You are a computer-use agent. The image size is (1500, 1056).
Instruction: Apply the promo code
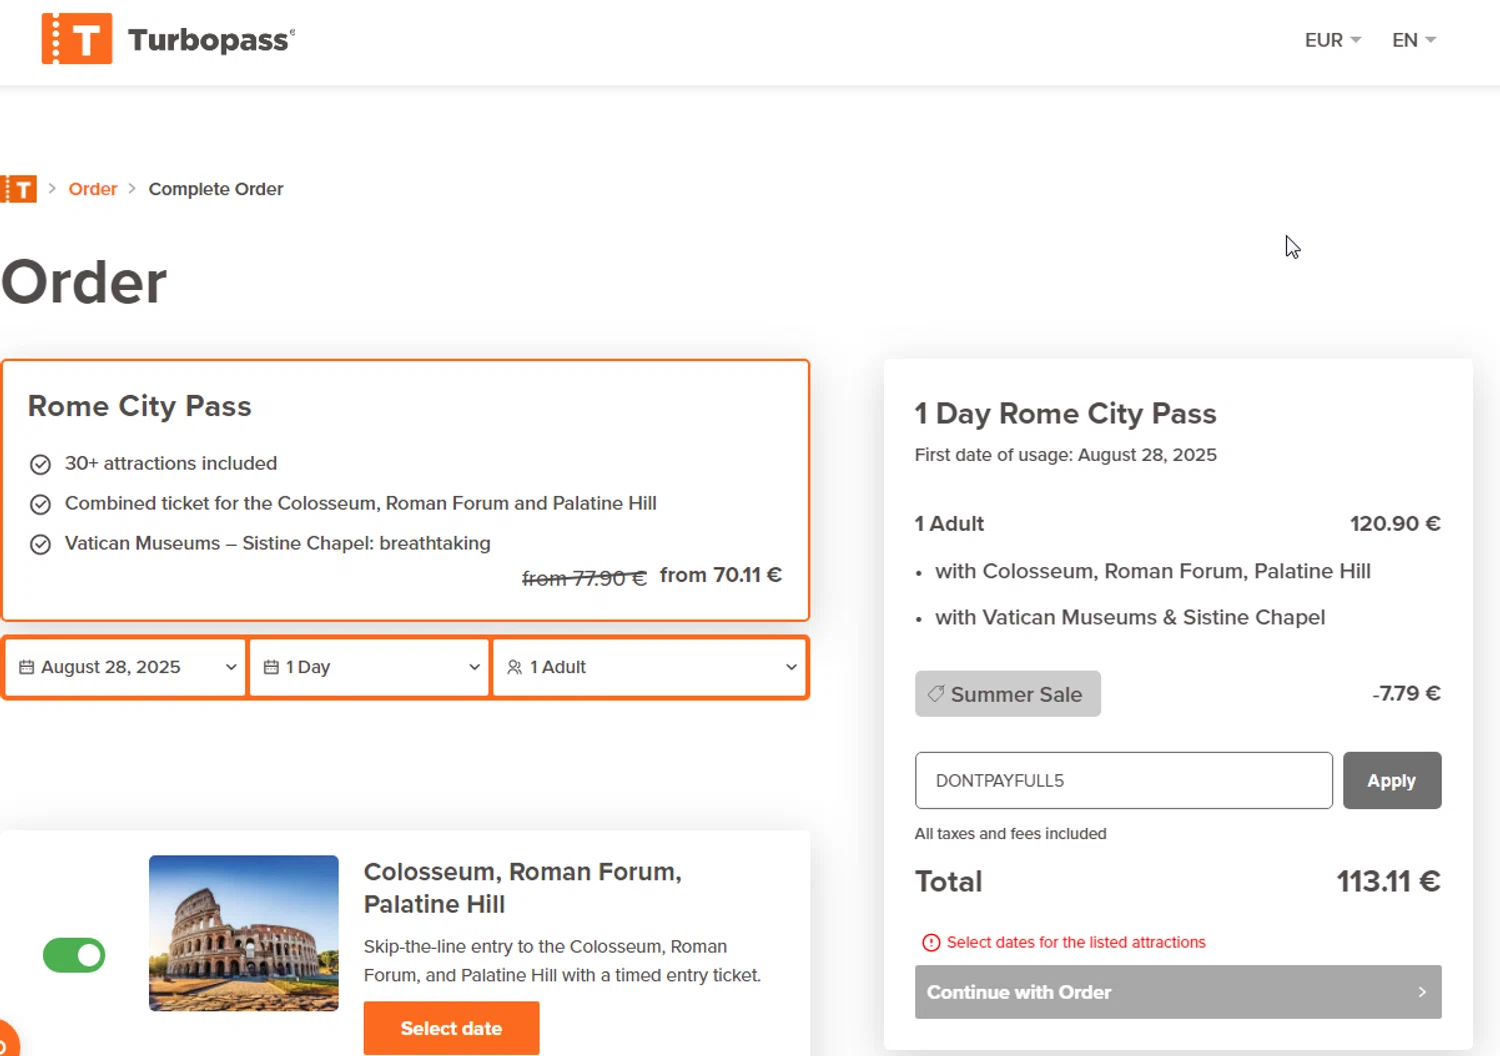click(x=1392, y=780)
